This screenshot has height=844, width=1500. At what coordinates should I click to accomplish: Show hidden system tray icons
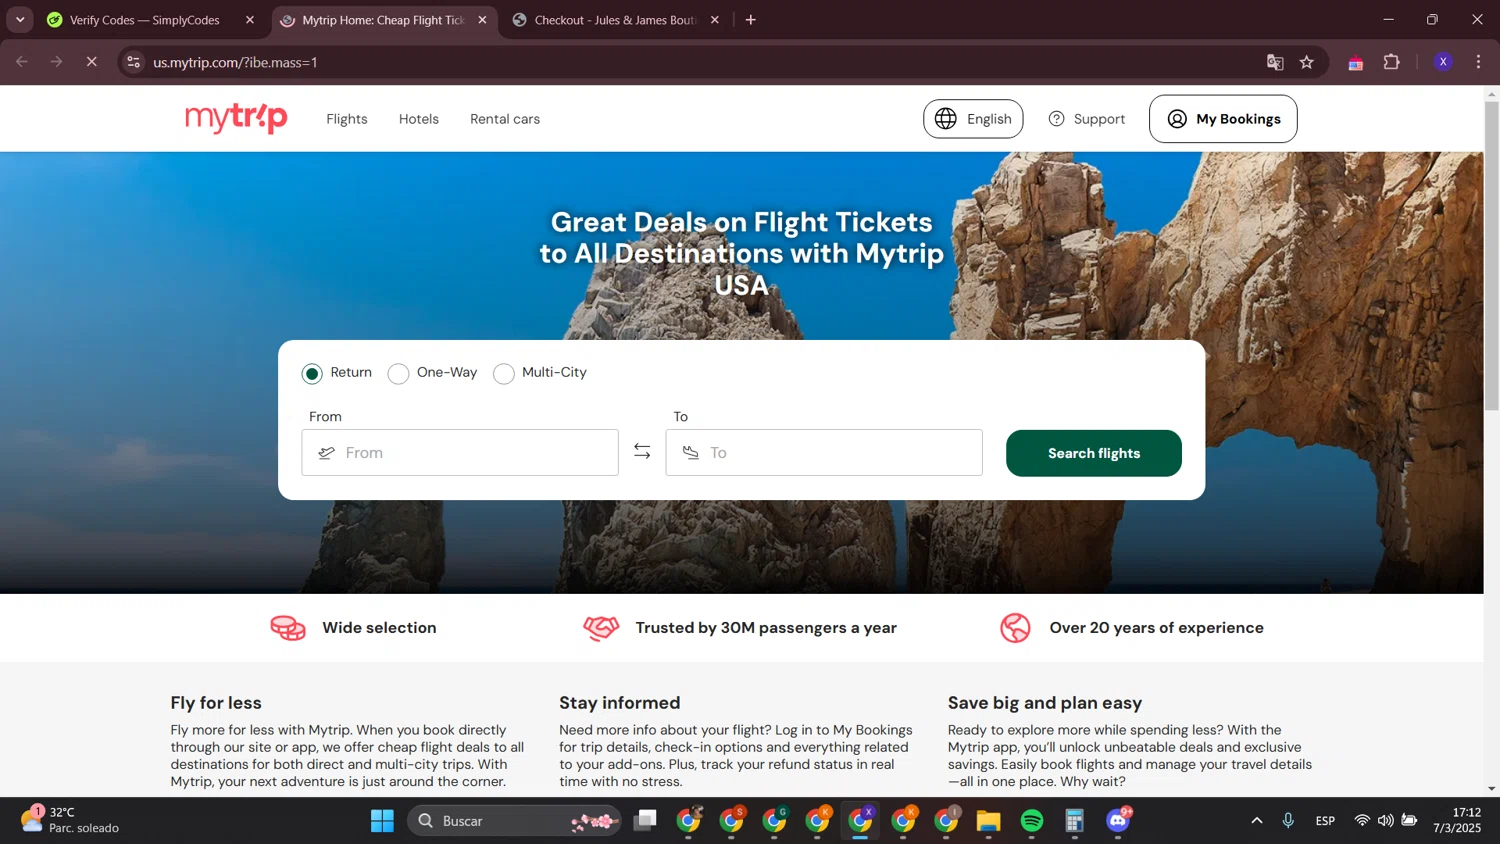(x=1257, y=821)
